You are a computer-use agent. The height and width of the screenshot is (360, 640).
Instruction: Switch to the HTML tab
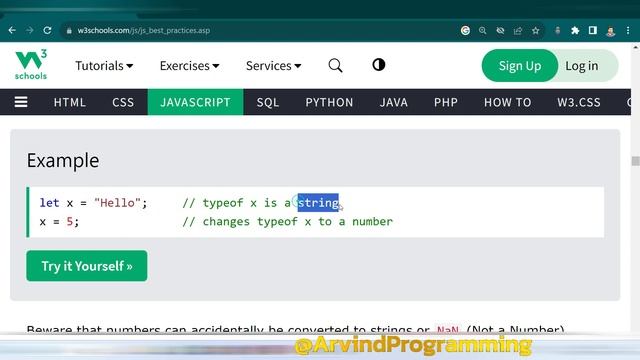coord(70,102)
